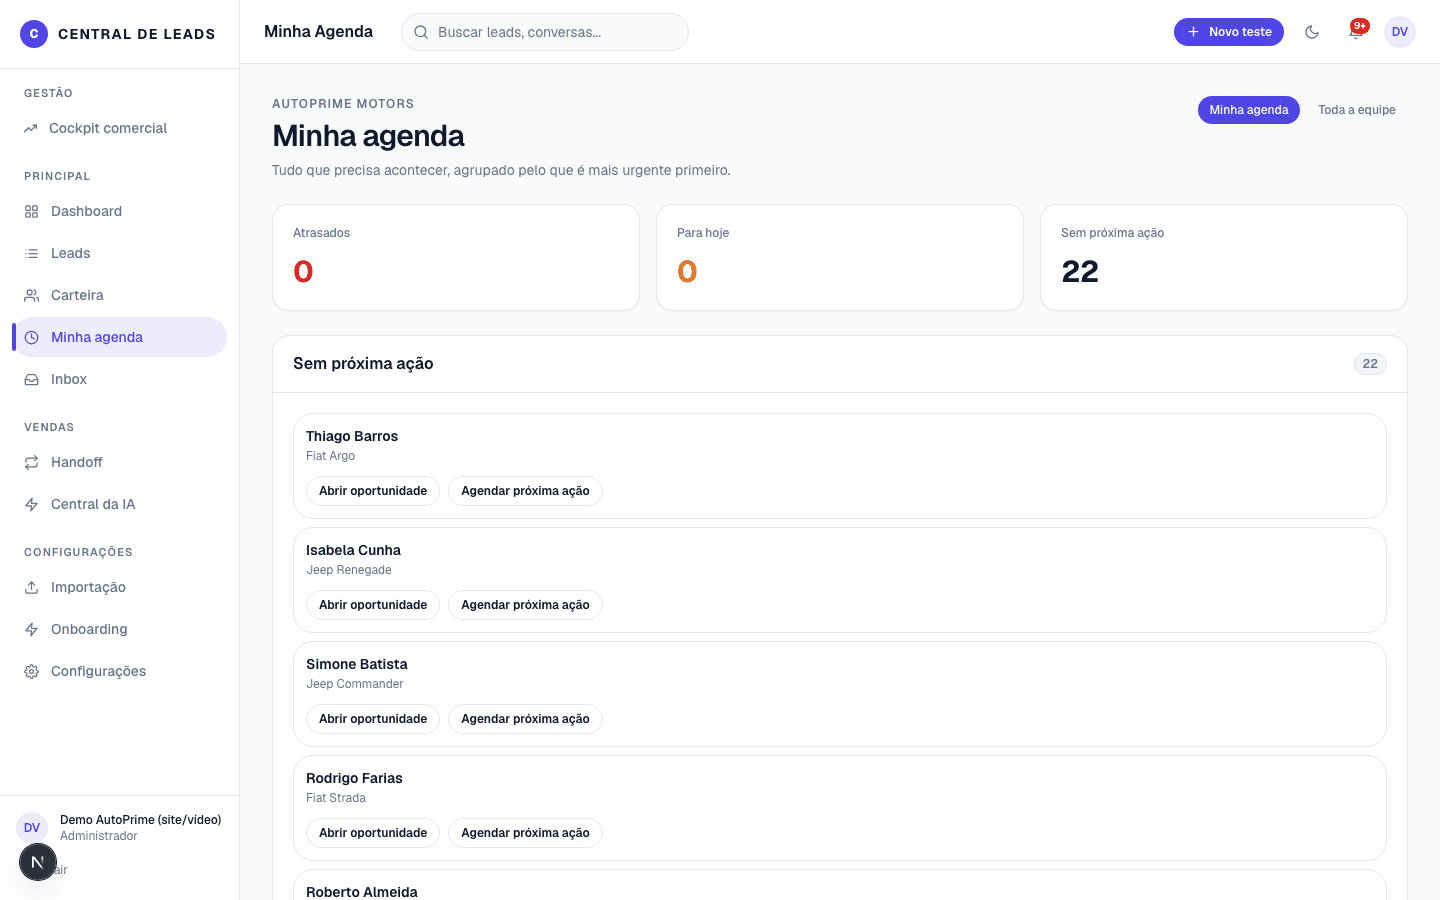The image size is (1440, 900).
Task: Switch to the Toda a equipe tab
Action: click(1357, 110)
